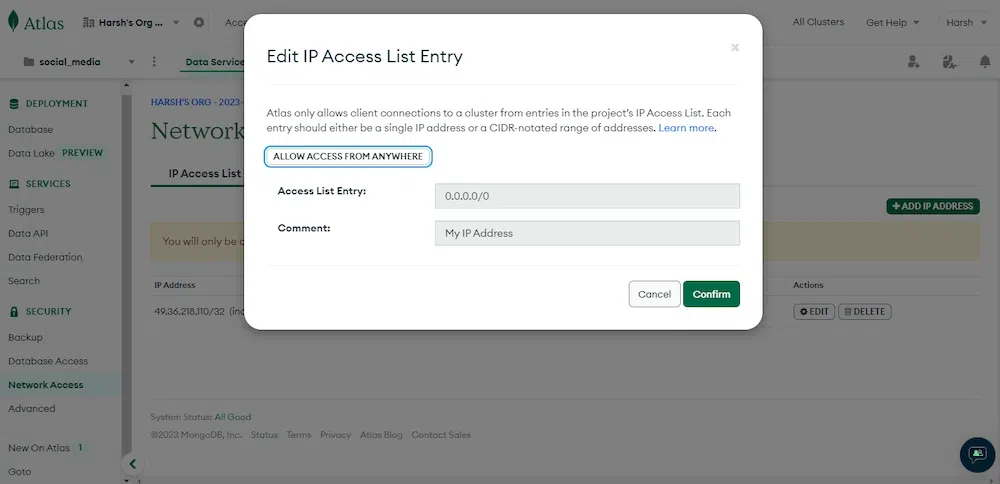
Task: Cancel the IP access entry edit
Action: 654,294
